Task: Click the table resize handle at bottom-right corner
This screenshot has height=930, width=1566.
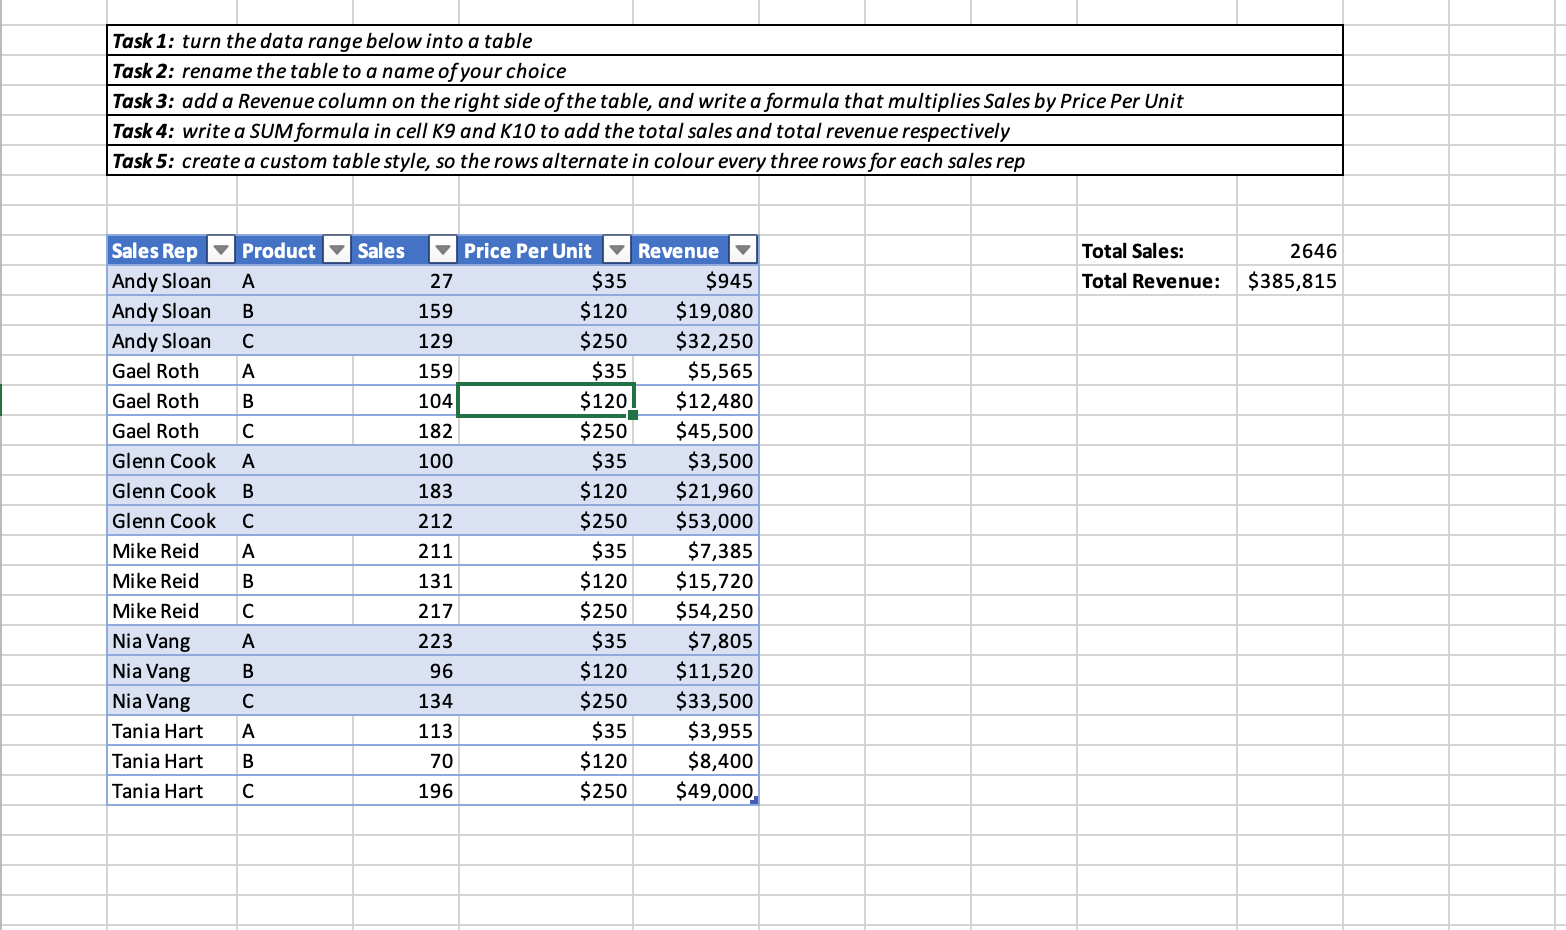Action: tap(755, 800)
